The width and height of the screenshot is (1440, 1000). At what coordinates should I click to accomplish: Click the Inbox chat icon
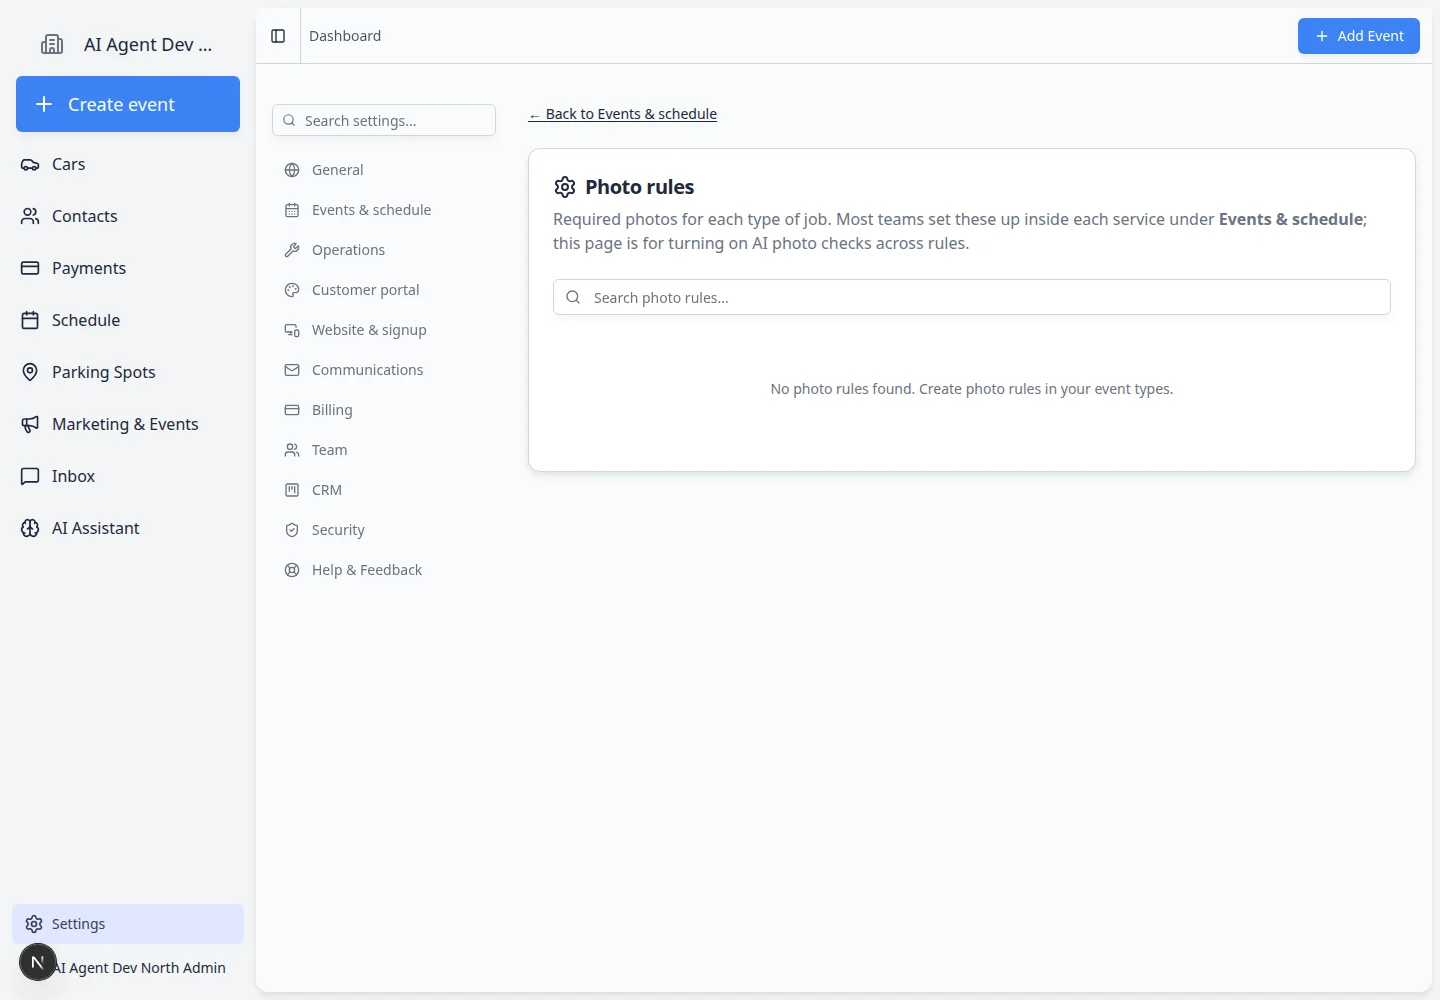30,476
